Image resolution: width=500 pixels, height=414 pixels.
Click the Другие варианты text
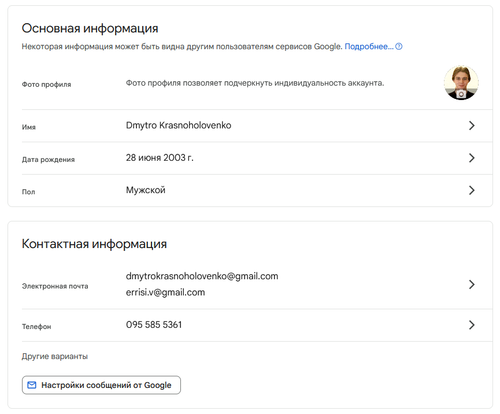[x=55, y=356]
